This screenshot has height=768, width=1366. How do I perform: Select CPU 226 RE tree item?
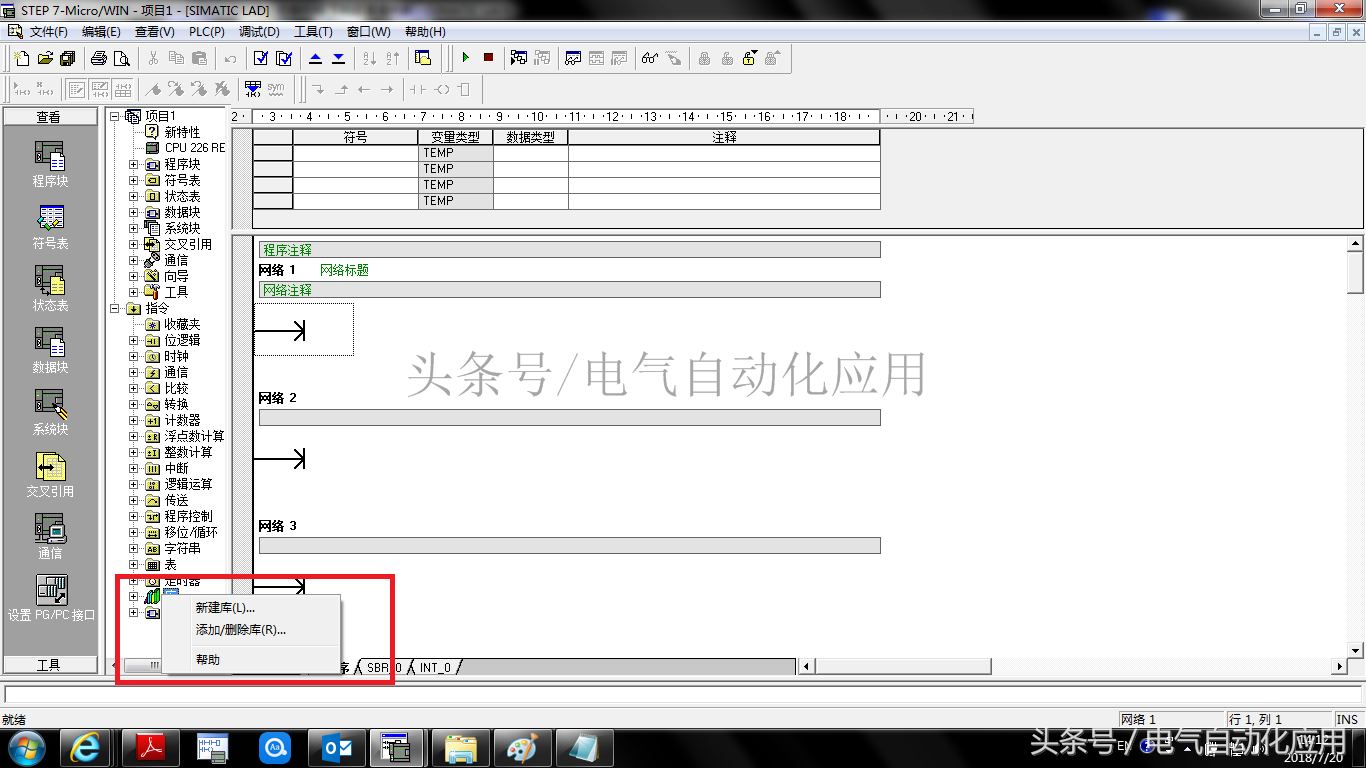pyautogui.click(x=195, y=148)
